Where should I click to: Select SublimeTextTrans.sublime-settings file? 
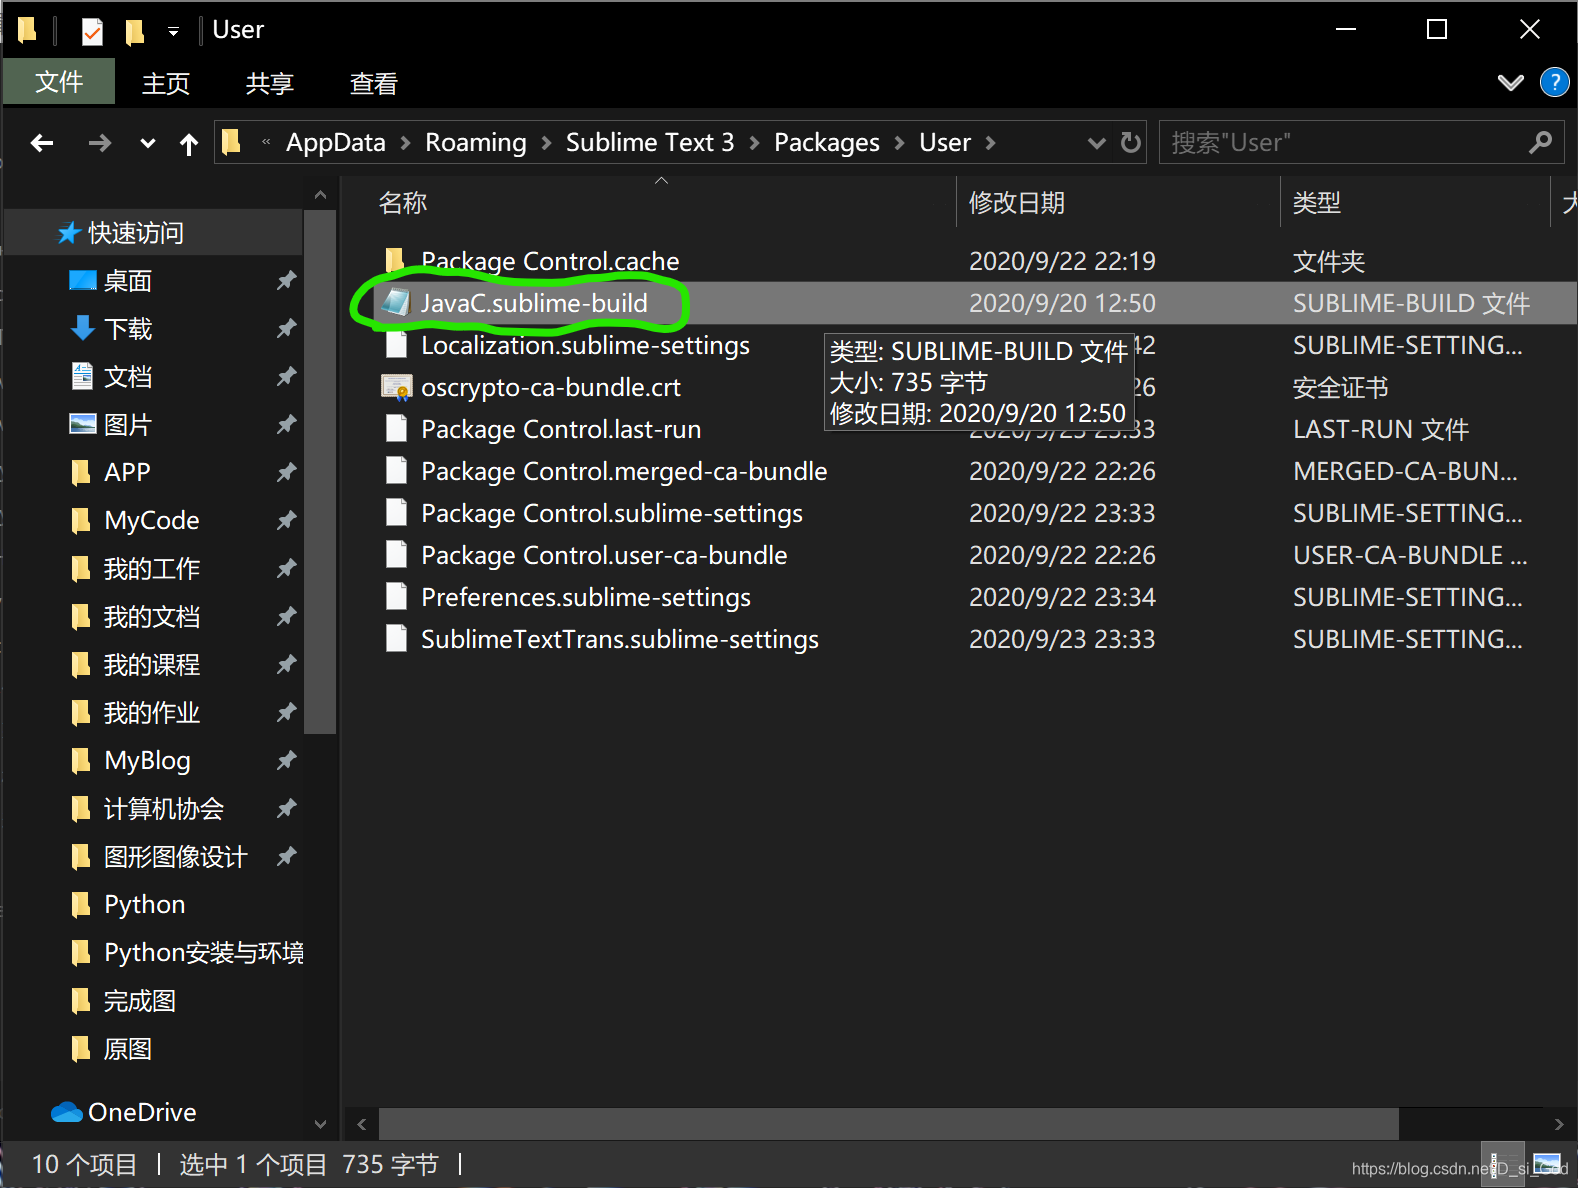pos(620,639)
